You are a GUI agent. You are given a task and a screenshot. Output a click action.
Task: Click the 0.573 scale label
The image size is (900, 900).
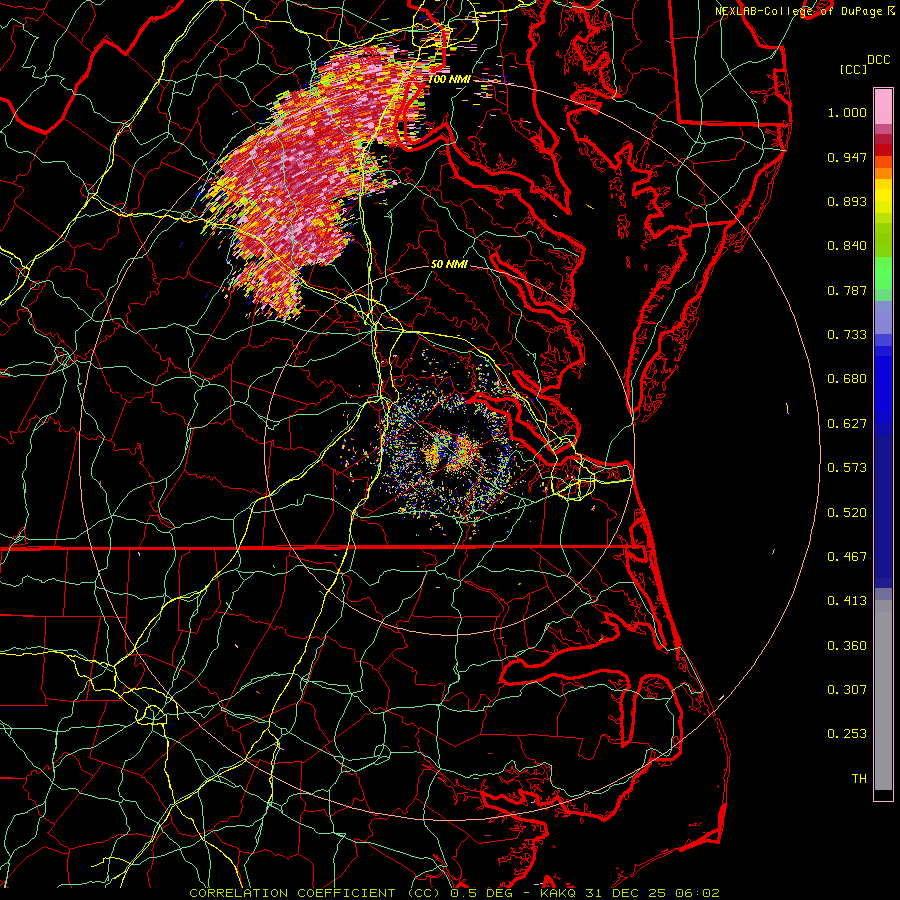click(x=847, y=468)
